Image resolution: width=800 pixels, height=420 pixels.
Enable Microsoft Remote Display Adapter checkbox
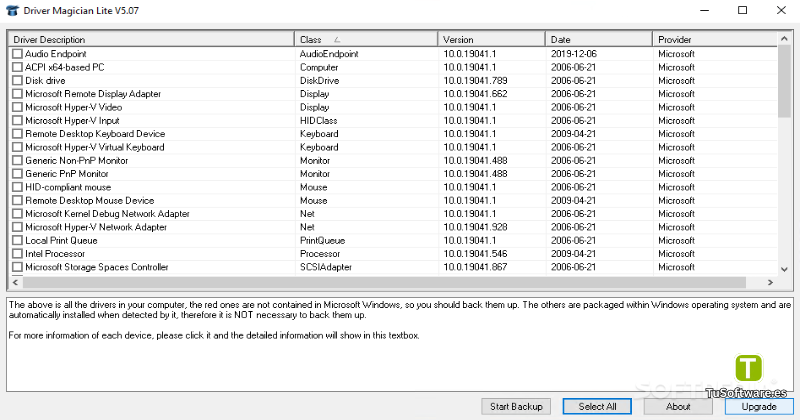pyautogui.click(x=17, y=93)
